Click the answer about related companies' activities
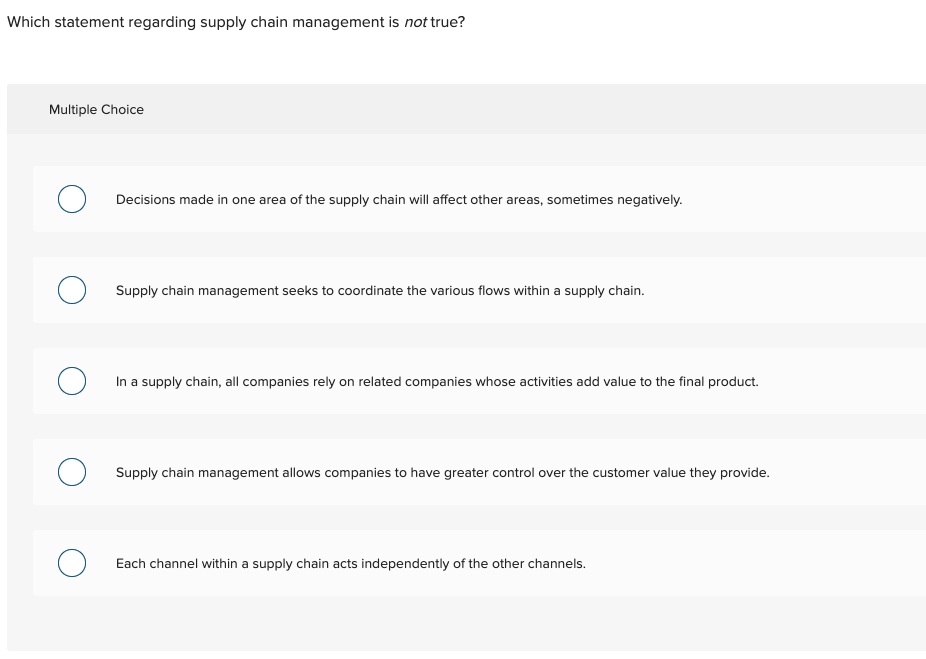The height and width of the screenshot is (659, 926). pos(437,381)
